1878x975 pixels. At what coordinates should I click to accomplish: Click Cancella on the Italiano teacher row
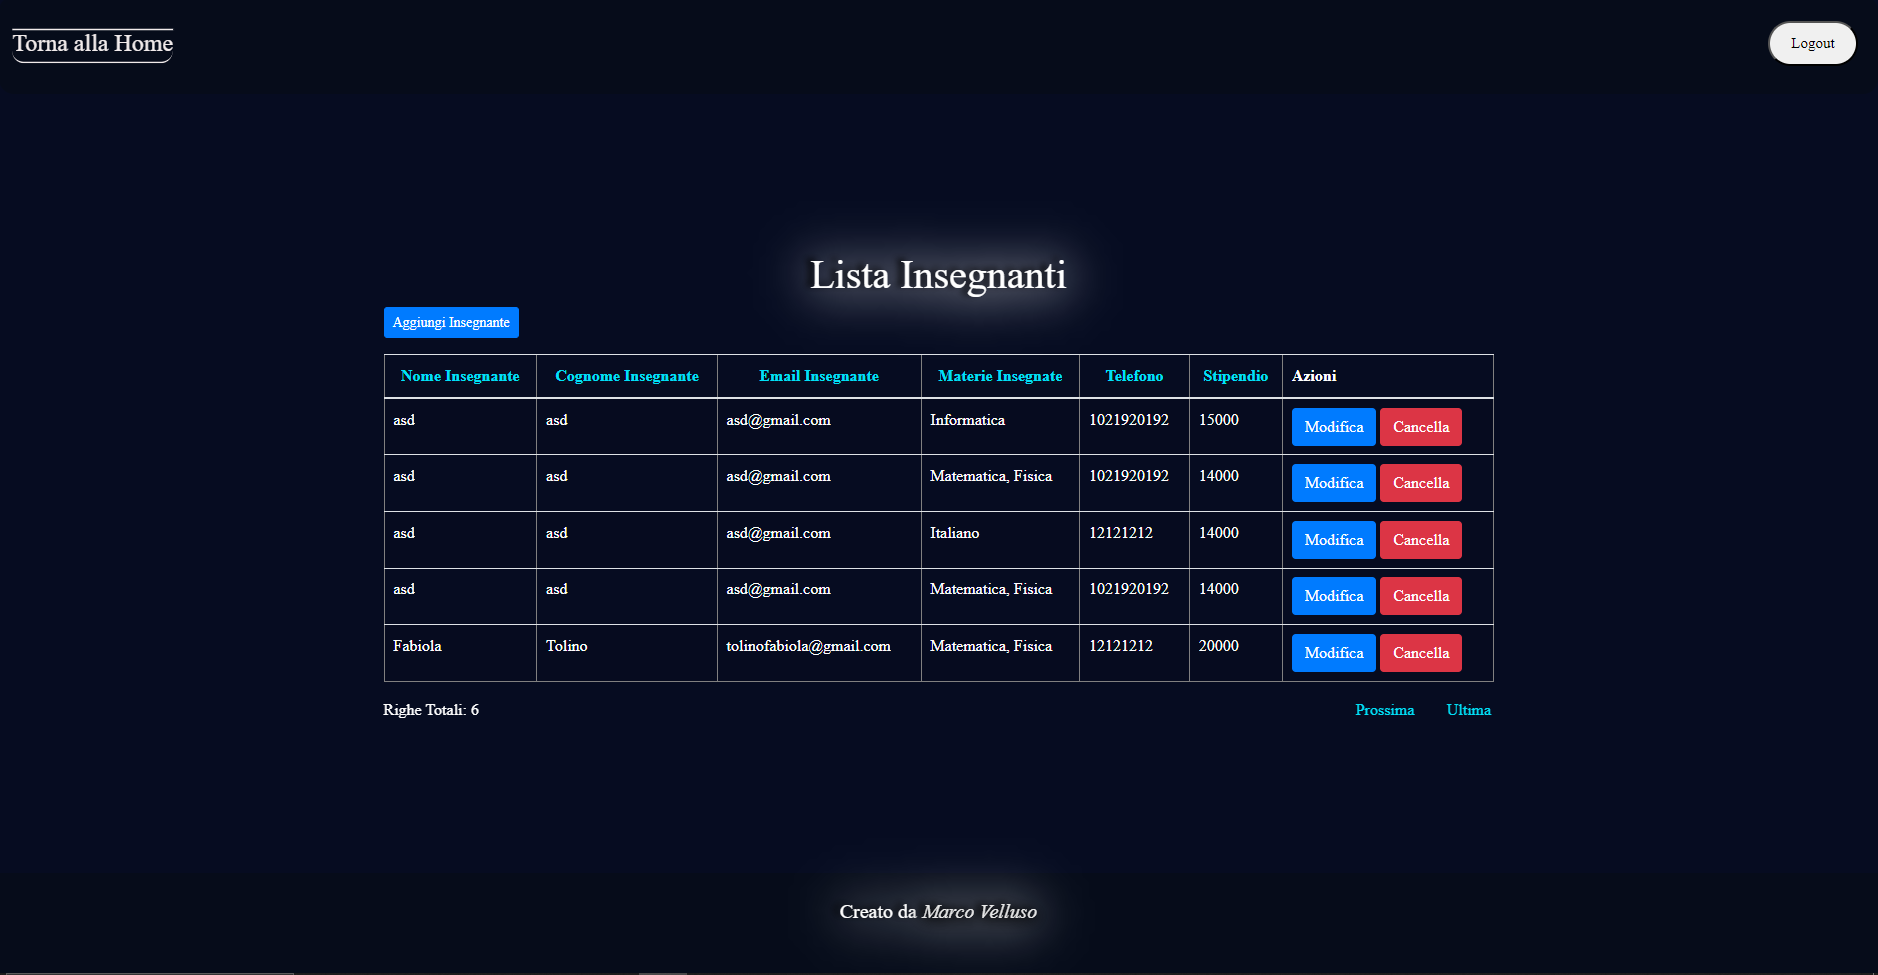click(1421, 539)
